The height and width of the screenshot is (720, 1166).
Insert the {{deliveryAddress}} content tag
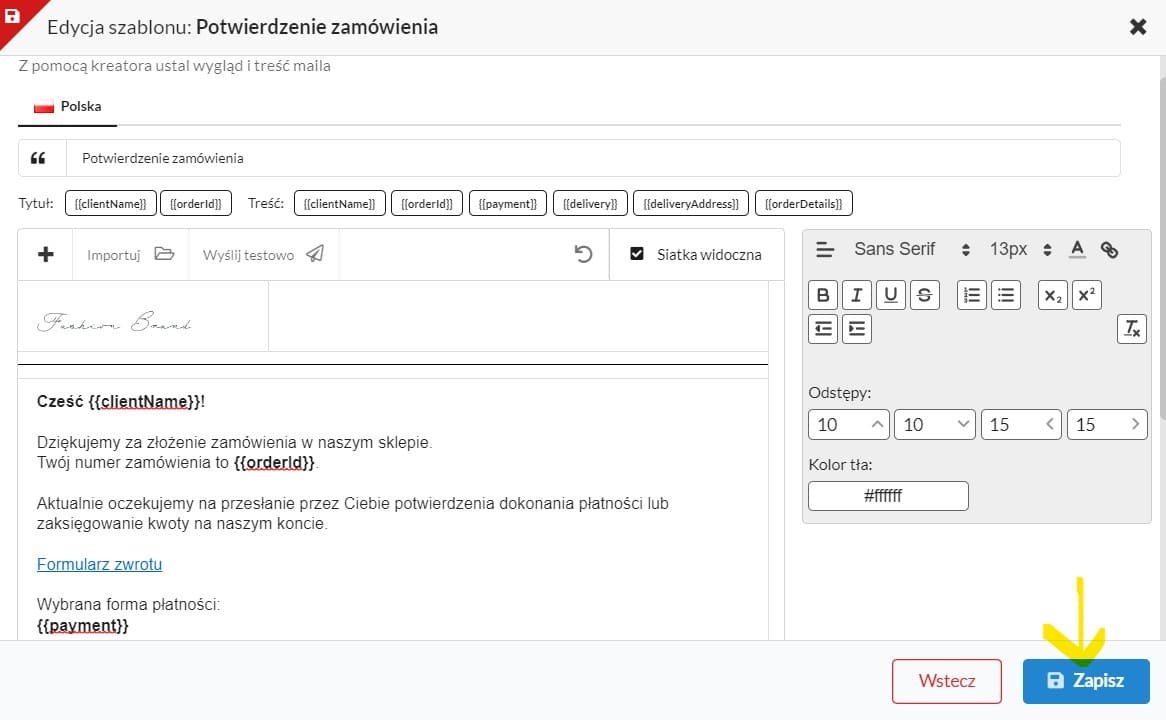[691, 204]
